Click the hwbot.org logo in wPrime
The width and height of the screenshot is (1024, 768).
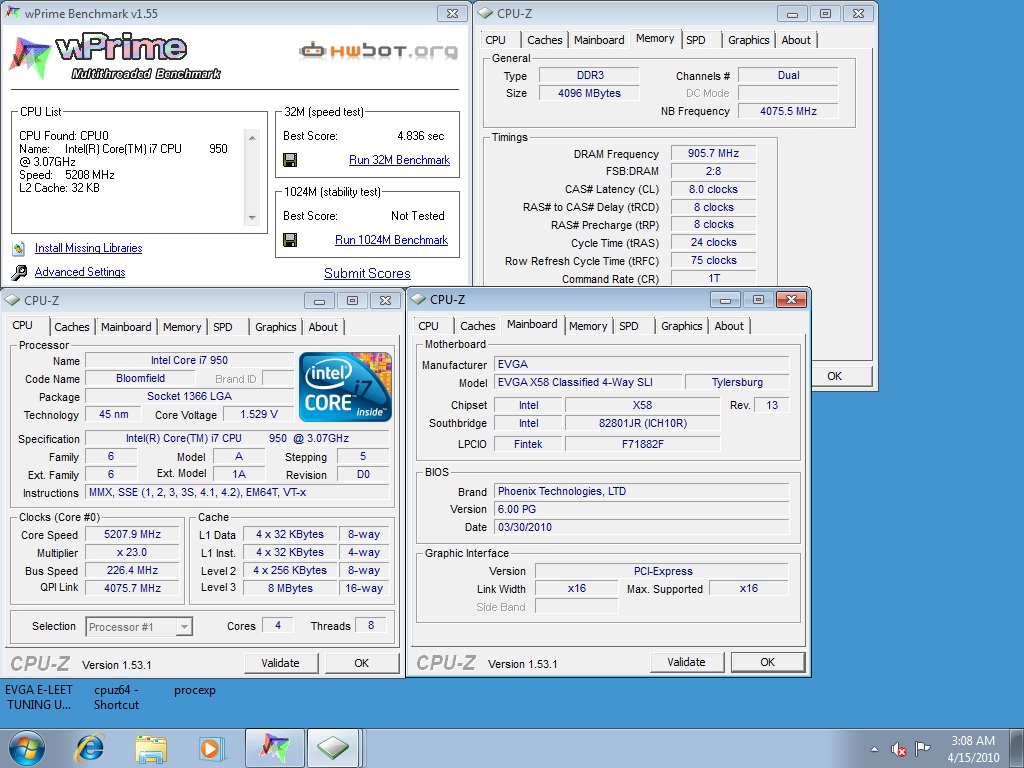(x=379, y=50)
